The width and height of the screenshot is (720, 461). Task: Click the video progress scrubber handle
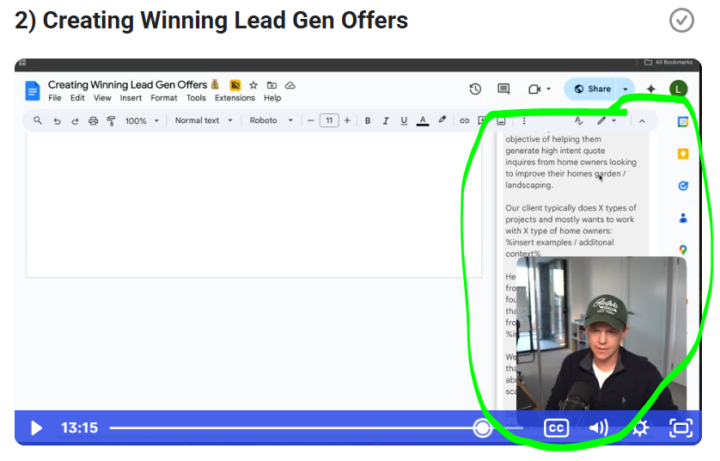(x=482, y=428)
